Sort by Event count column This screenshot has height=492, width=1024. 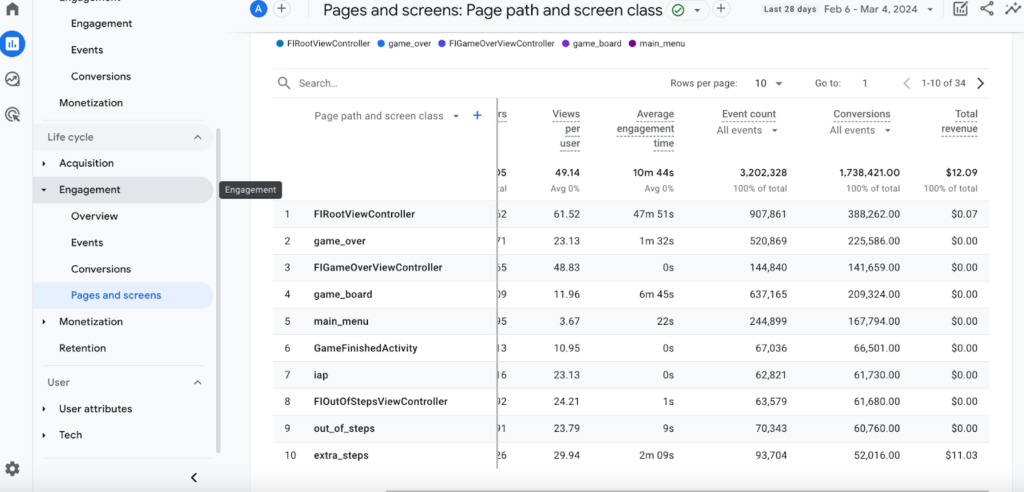(x=749, y=114)
